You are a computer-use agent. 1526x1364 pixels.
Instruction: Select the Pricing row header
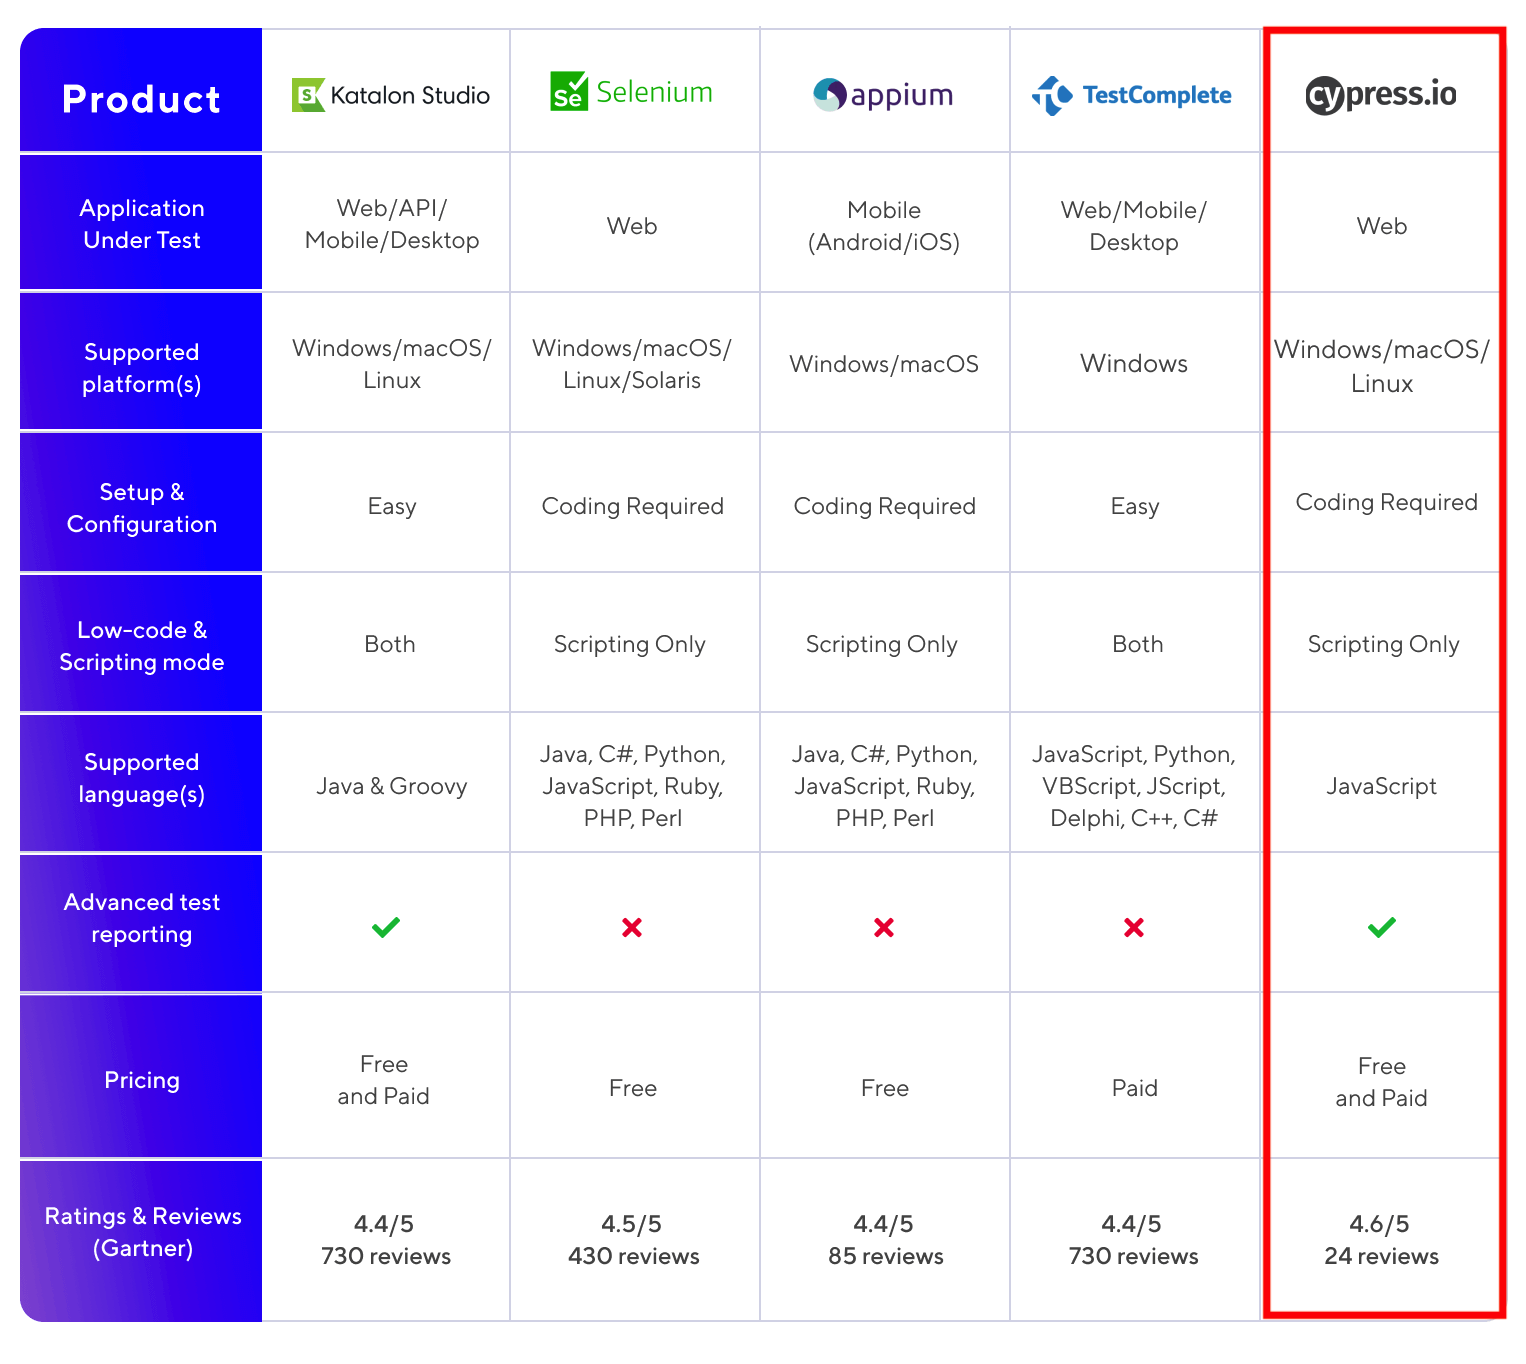point(141,1076)
